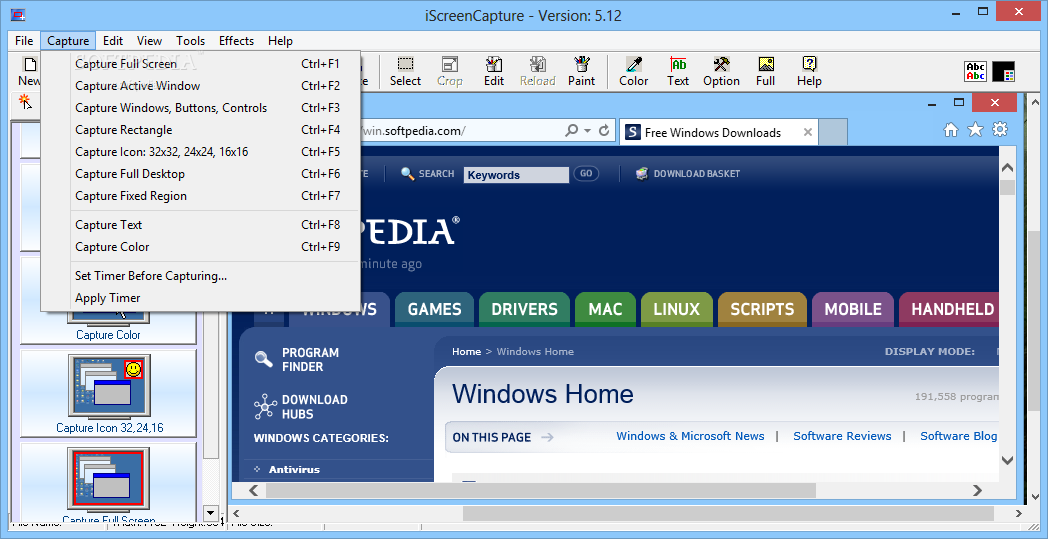Choose Capture Rectangle menu entry

pos(201,130)
